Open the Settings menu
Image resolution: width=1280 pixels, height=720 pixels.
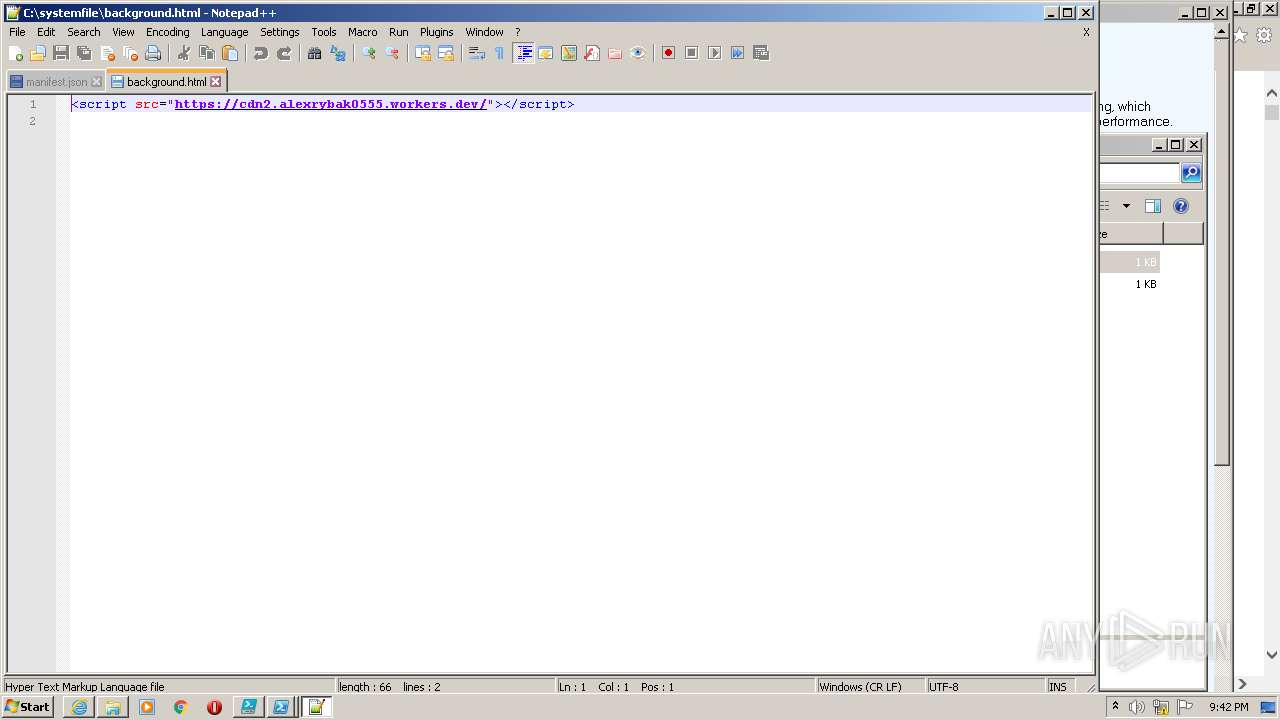click(x=280, y=32)
